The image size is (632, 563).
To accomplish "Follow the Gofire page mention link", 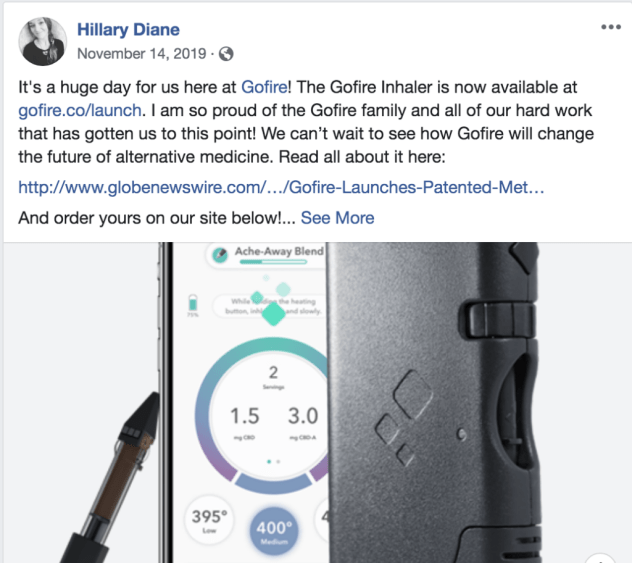I will [x=264, y=87].
